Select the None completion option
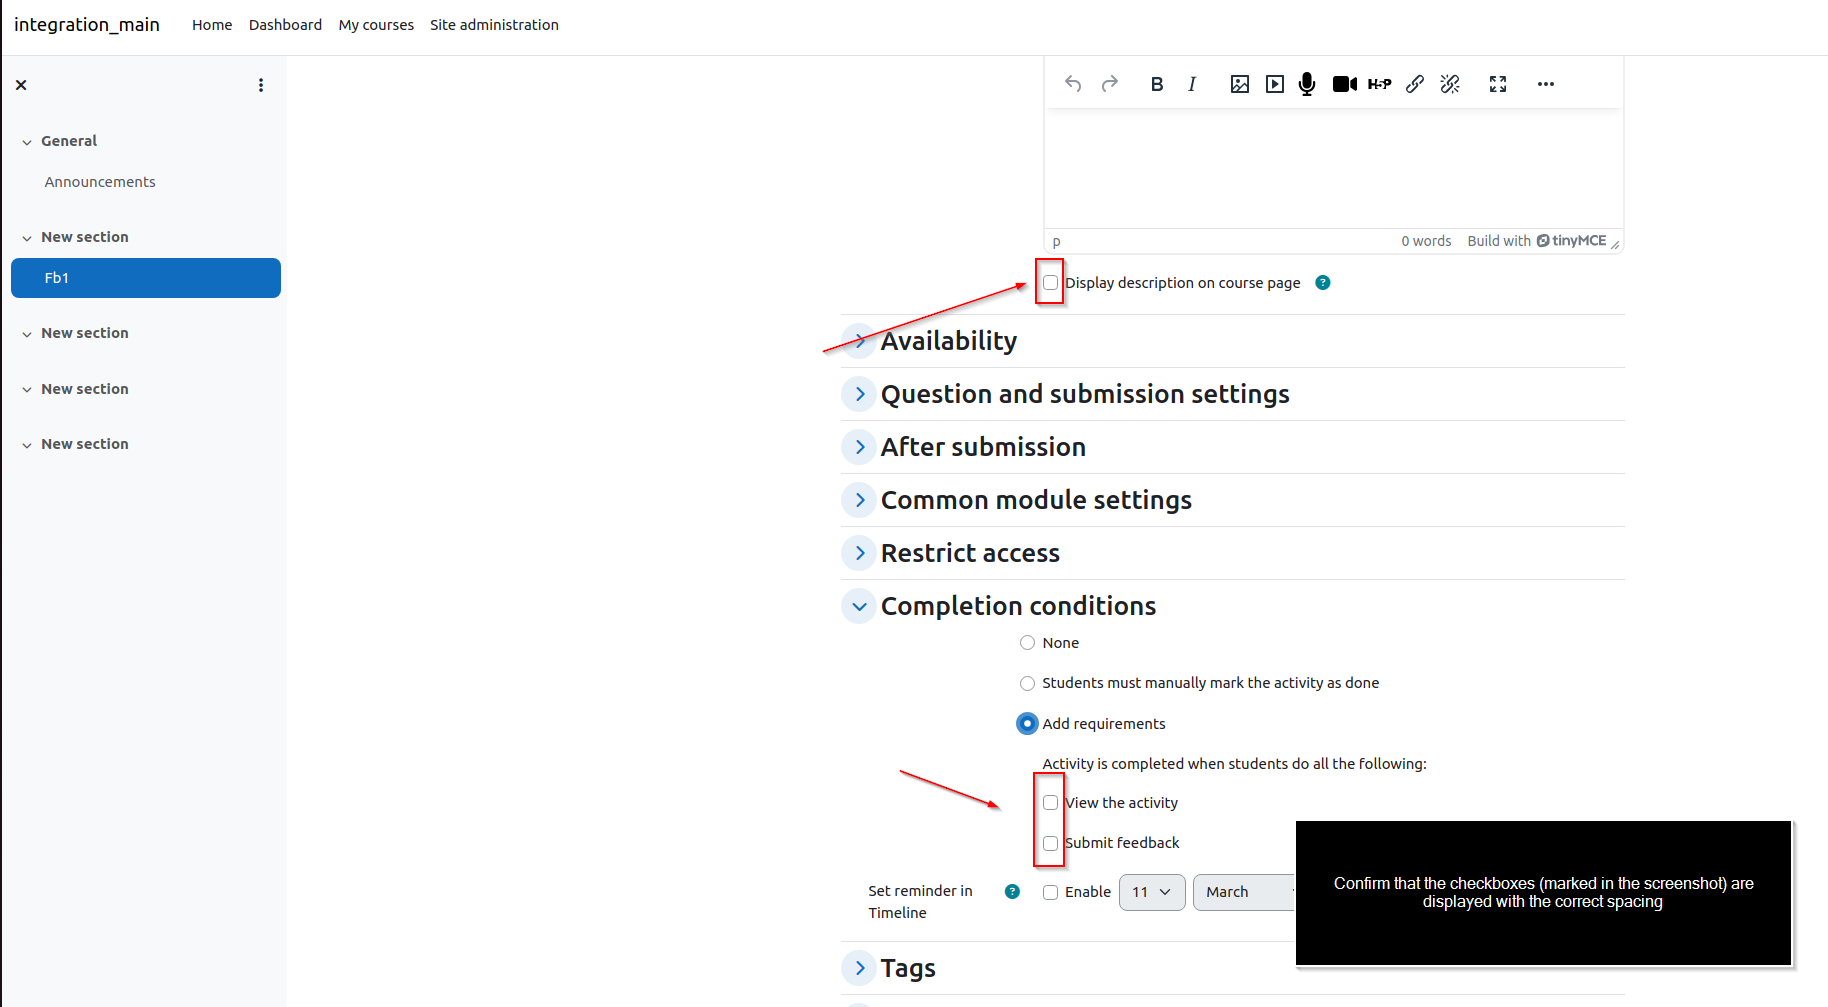Screen dimensions: 1828x1007 coord(1027,643)
